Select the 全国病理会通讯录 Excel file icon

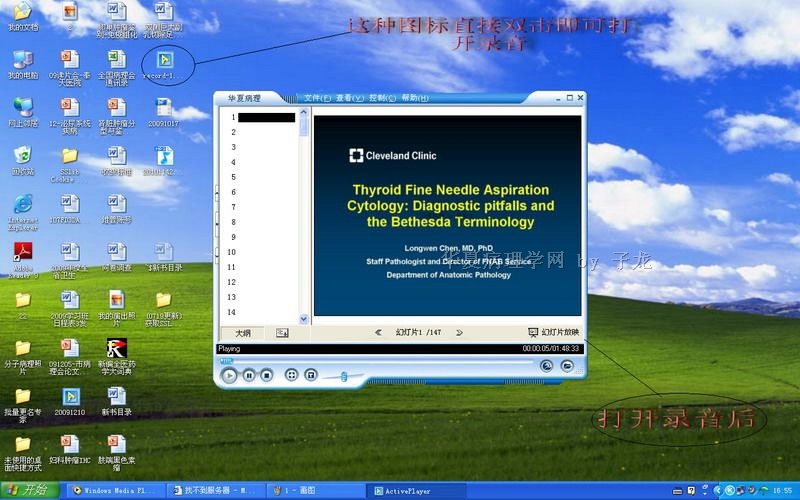tap(117, 68)
